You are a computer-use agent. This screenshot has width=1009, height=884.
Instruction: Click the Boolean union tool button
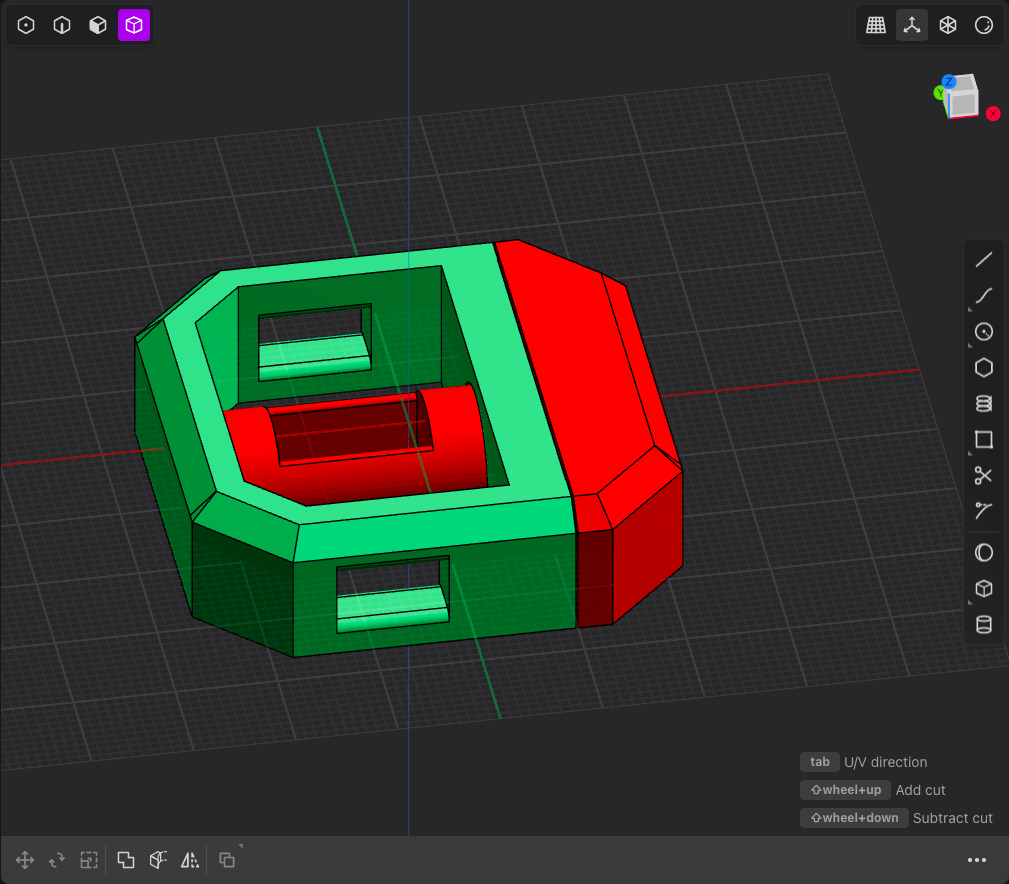point(126,860)
